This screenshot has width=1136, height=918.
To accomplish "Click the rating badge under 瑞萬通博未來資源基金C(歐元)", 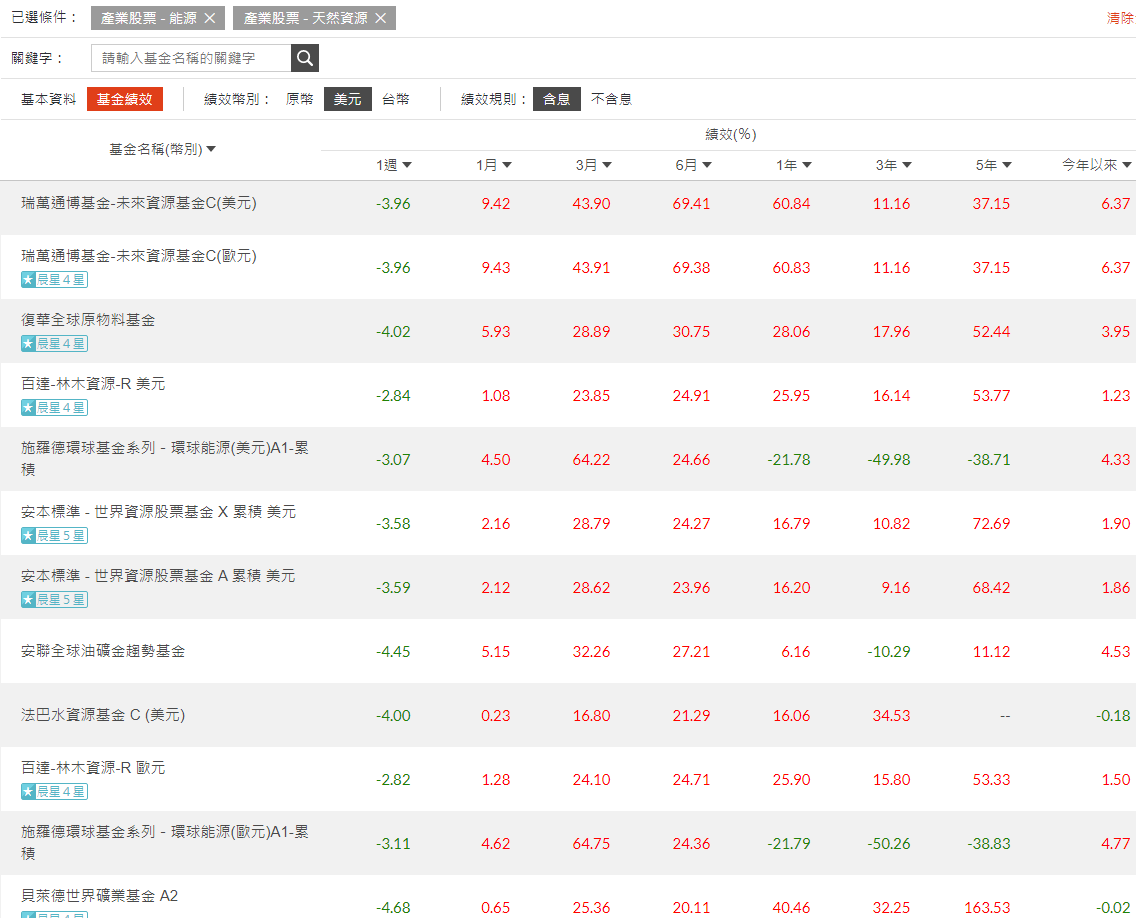I will tap(53, 279).
